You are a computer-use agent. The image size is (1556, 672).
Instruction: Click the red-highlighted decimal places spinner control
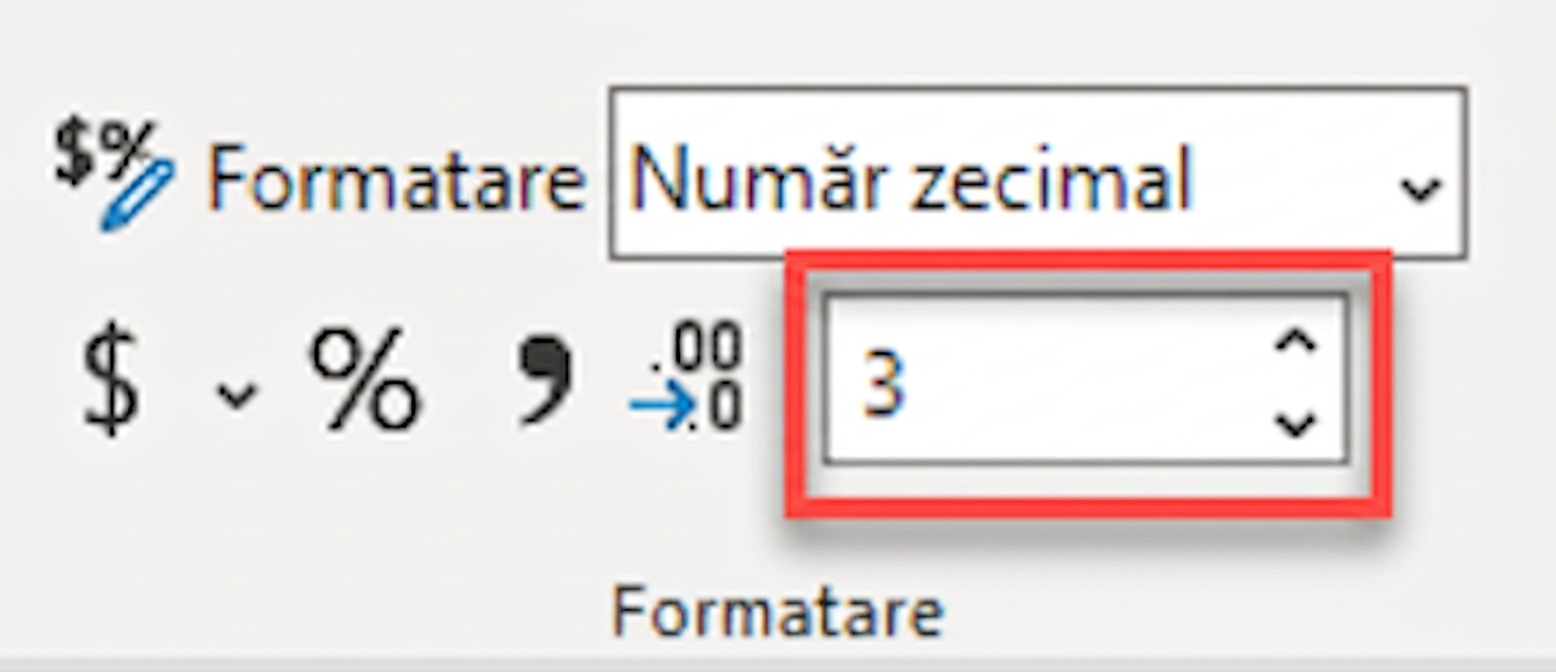1087,384
